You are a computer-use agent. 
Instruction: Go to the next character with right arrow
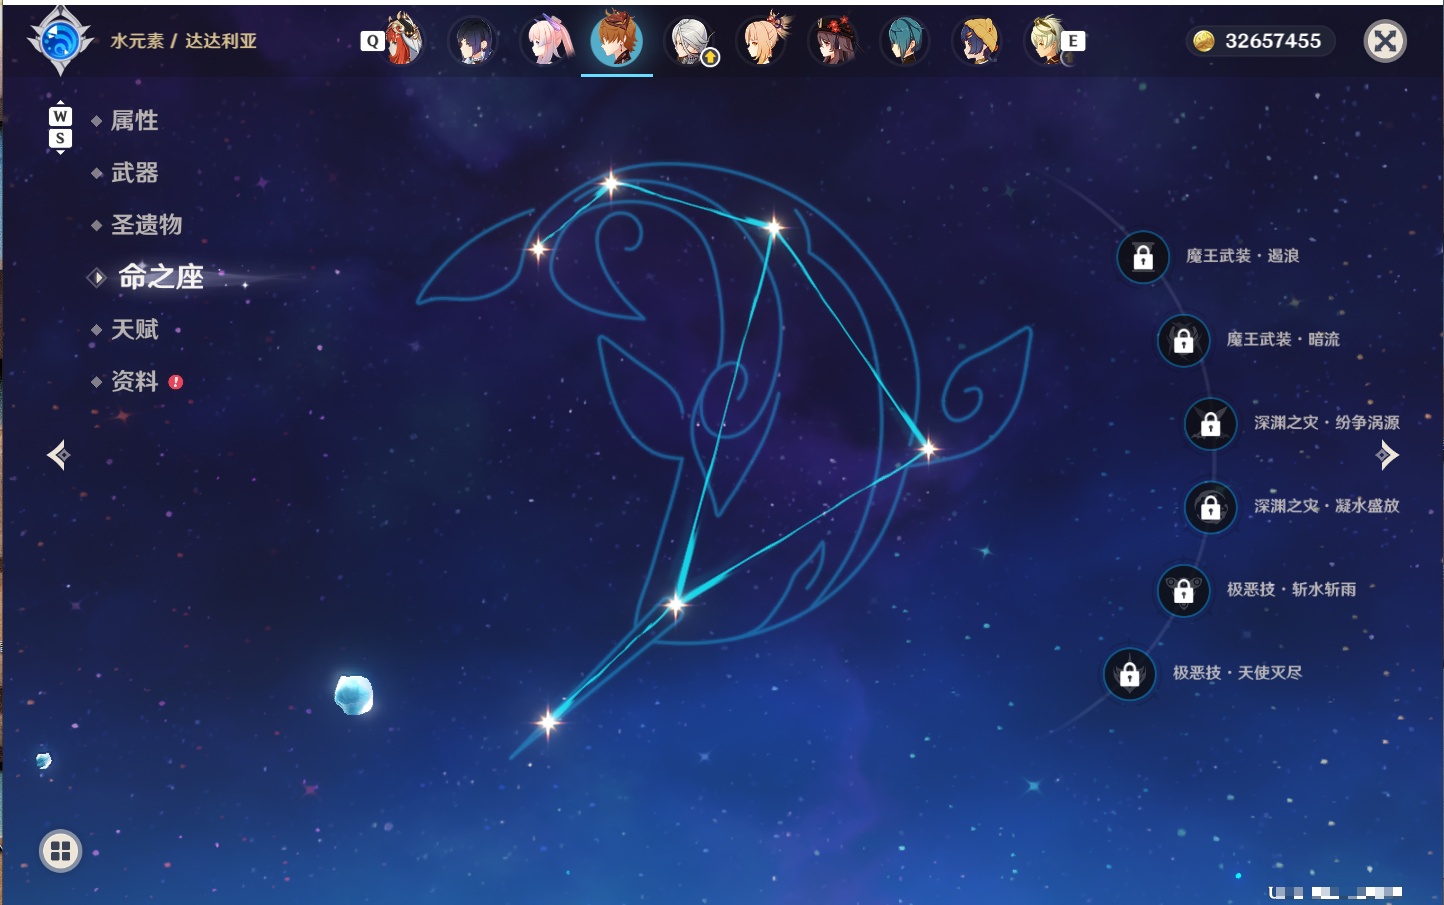pos(1387,455)
